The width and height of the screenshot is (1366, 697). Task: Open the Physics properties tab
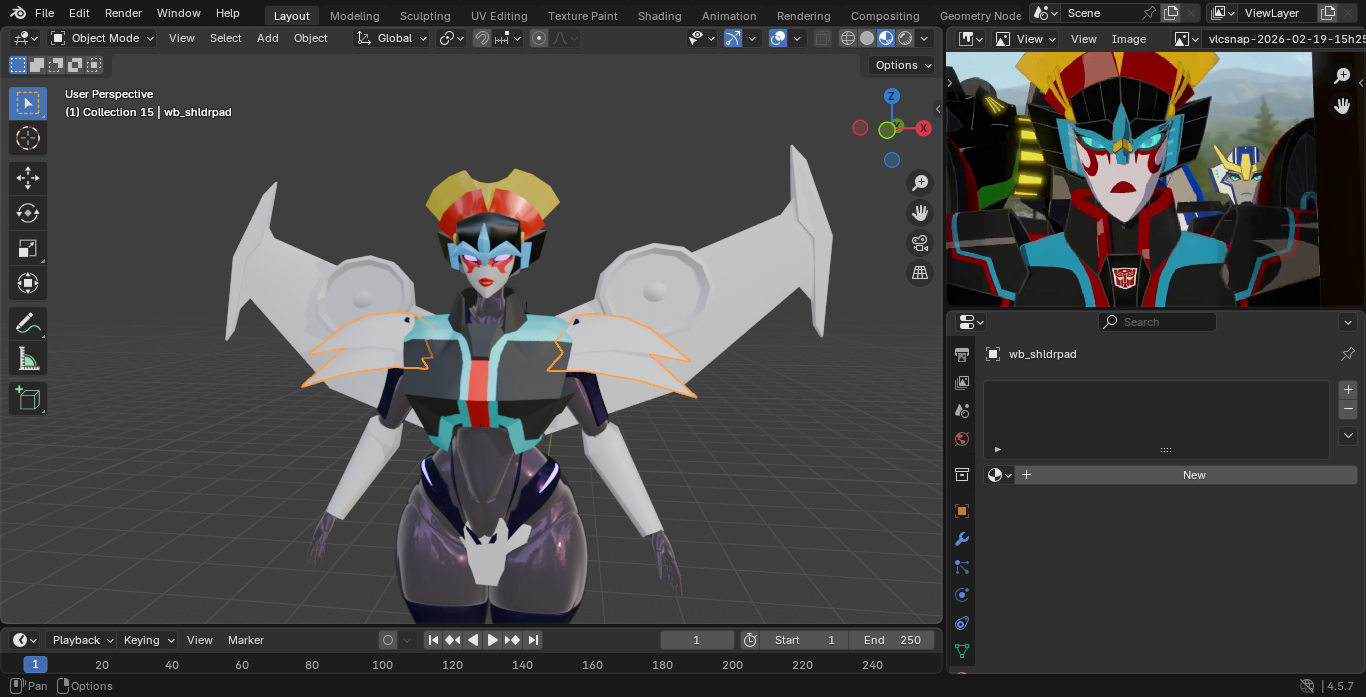tap(962, 595)
